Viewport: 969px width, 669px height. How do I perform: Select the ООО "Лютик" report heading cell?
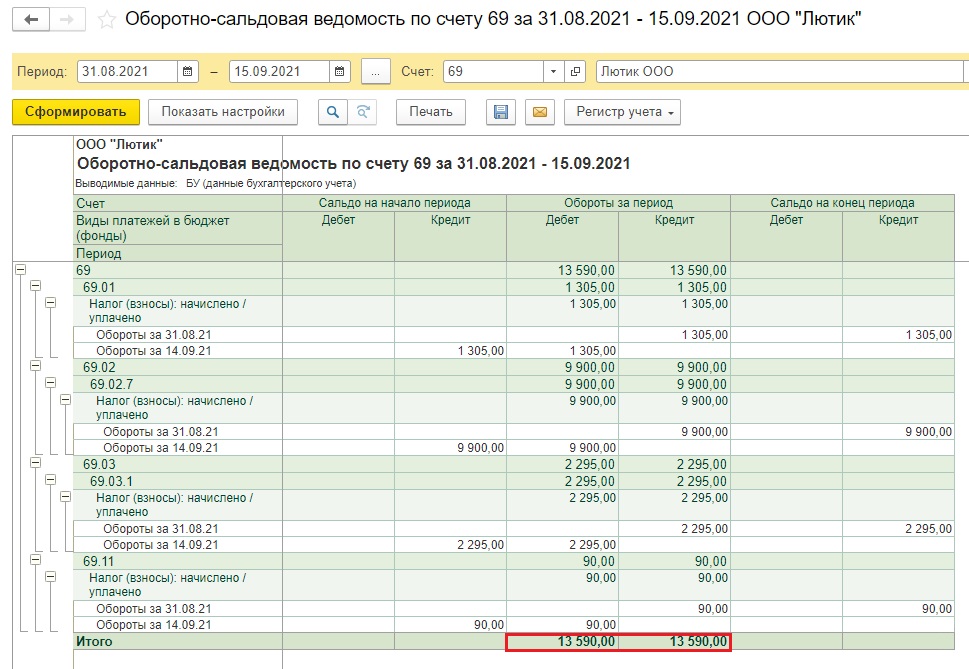pos(119,145)
